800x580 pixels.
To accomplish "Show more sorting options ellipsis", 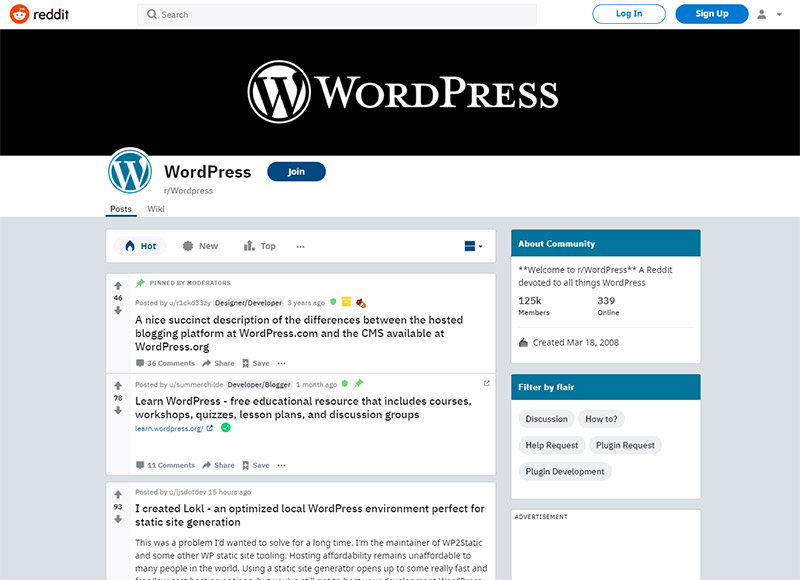I will pyautogui.click(x=301, y=246).
